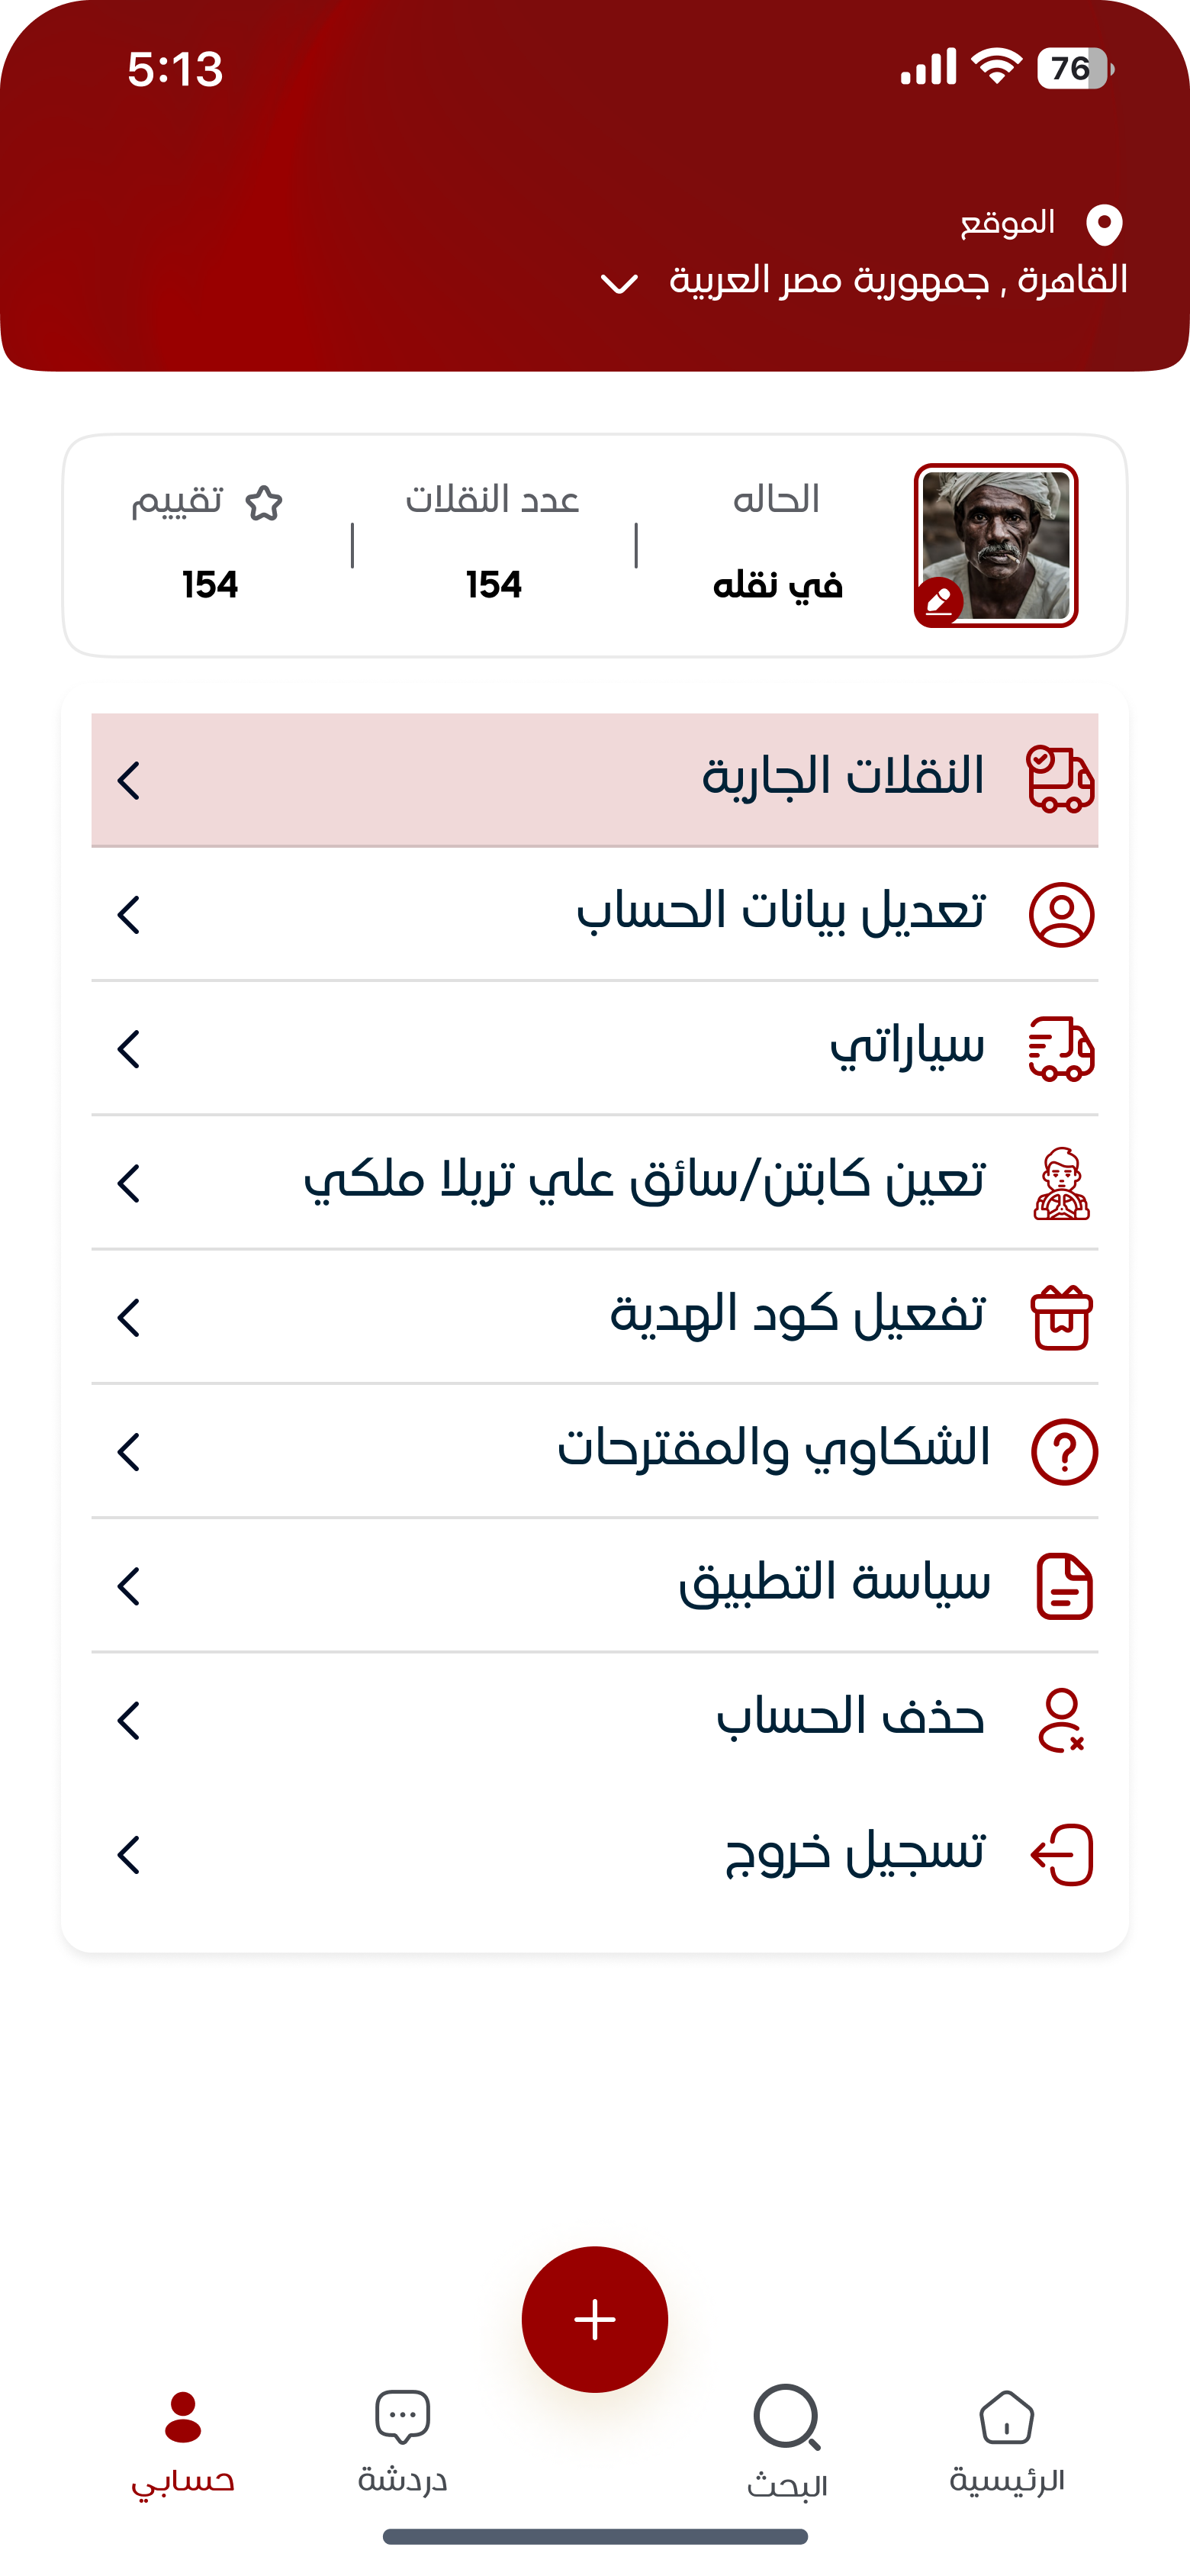Select حذف الحساب menu item
This screenshot has width=1190, height=2576.
coord(850,1719)
